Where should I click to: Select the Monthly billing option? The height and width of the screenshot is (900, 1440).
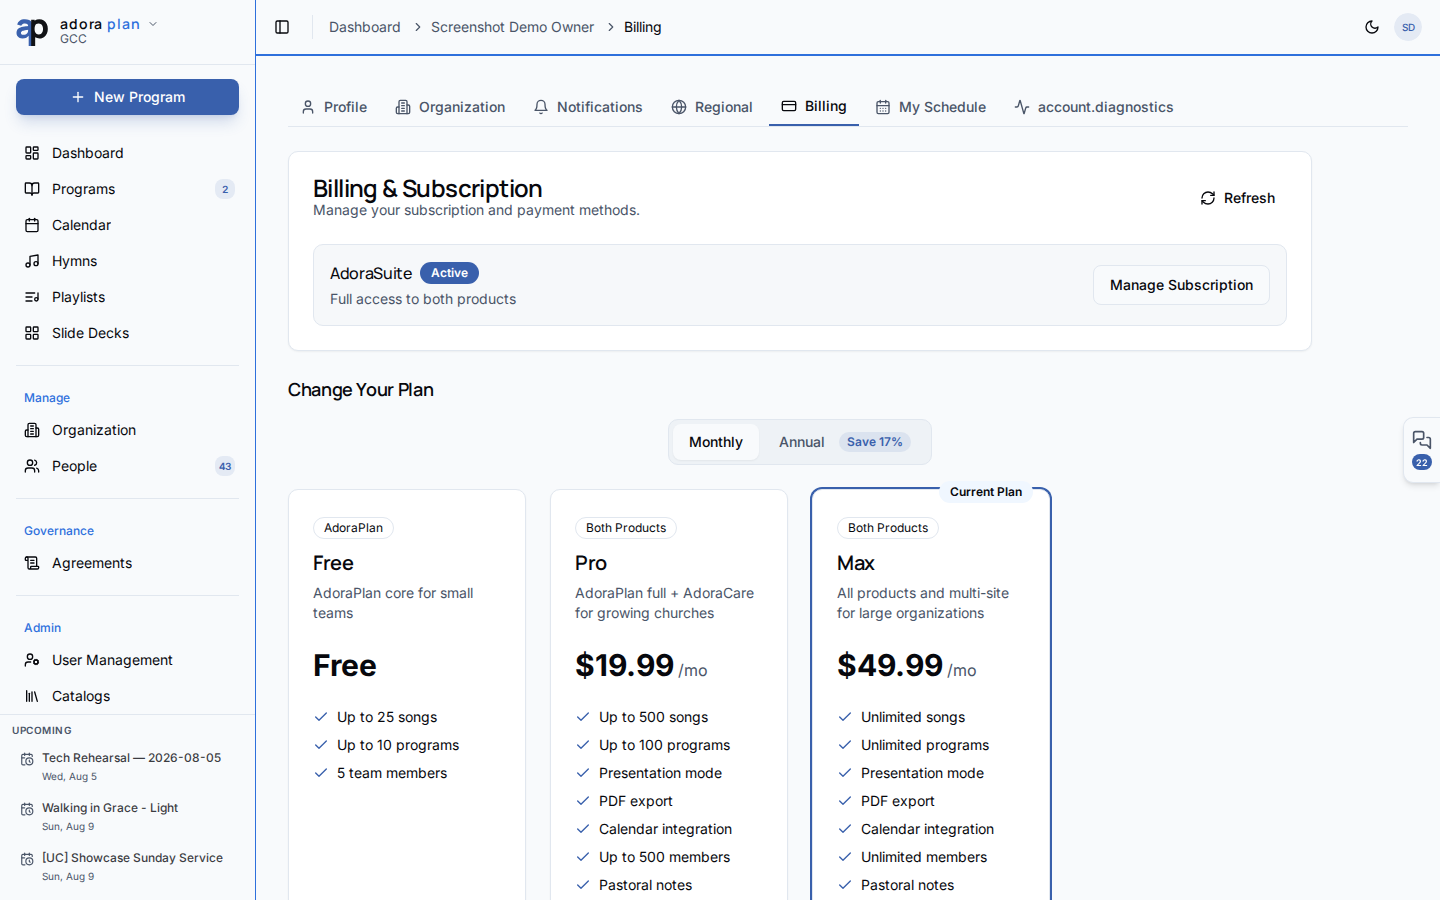pos(716,442)
